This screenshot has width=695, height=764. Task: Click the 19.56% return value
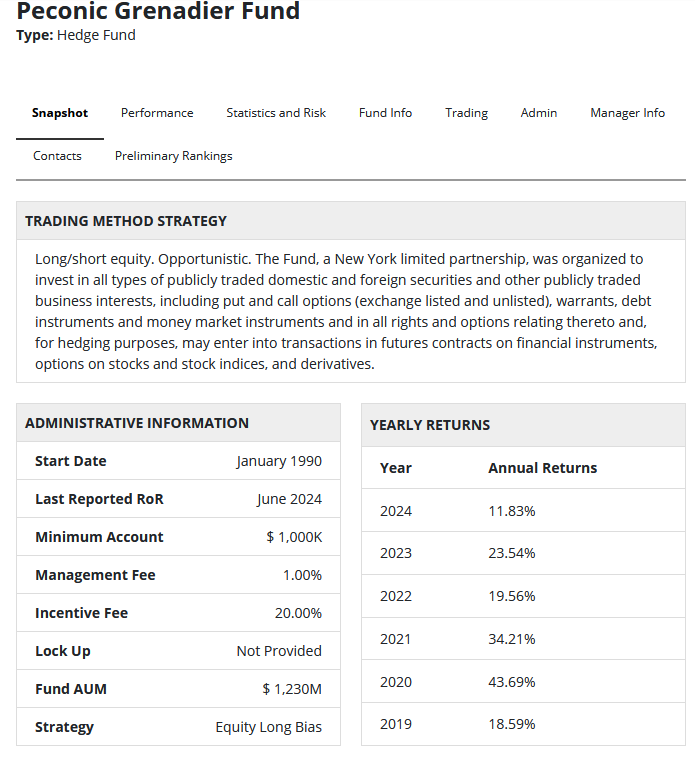click(512, 596)
